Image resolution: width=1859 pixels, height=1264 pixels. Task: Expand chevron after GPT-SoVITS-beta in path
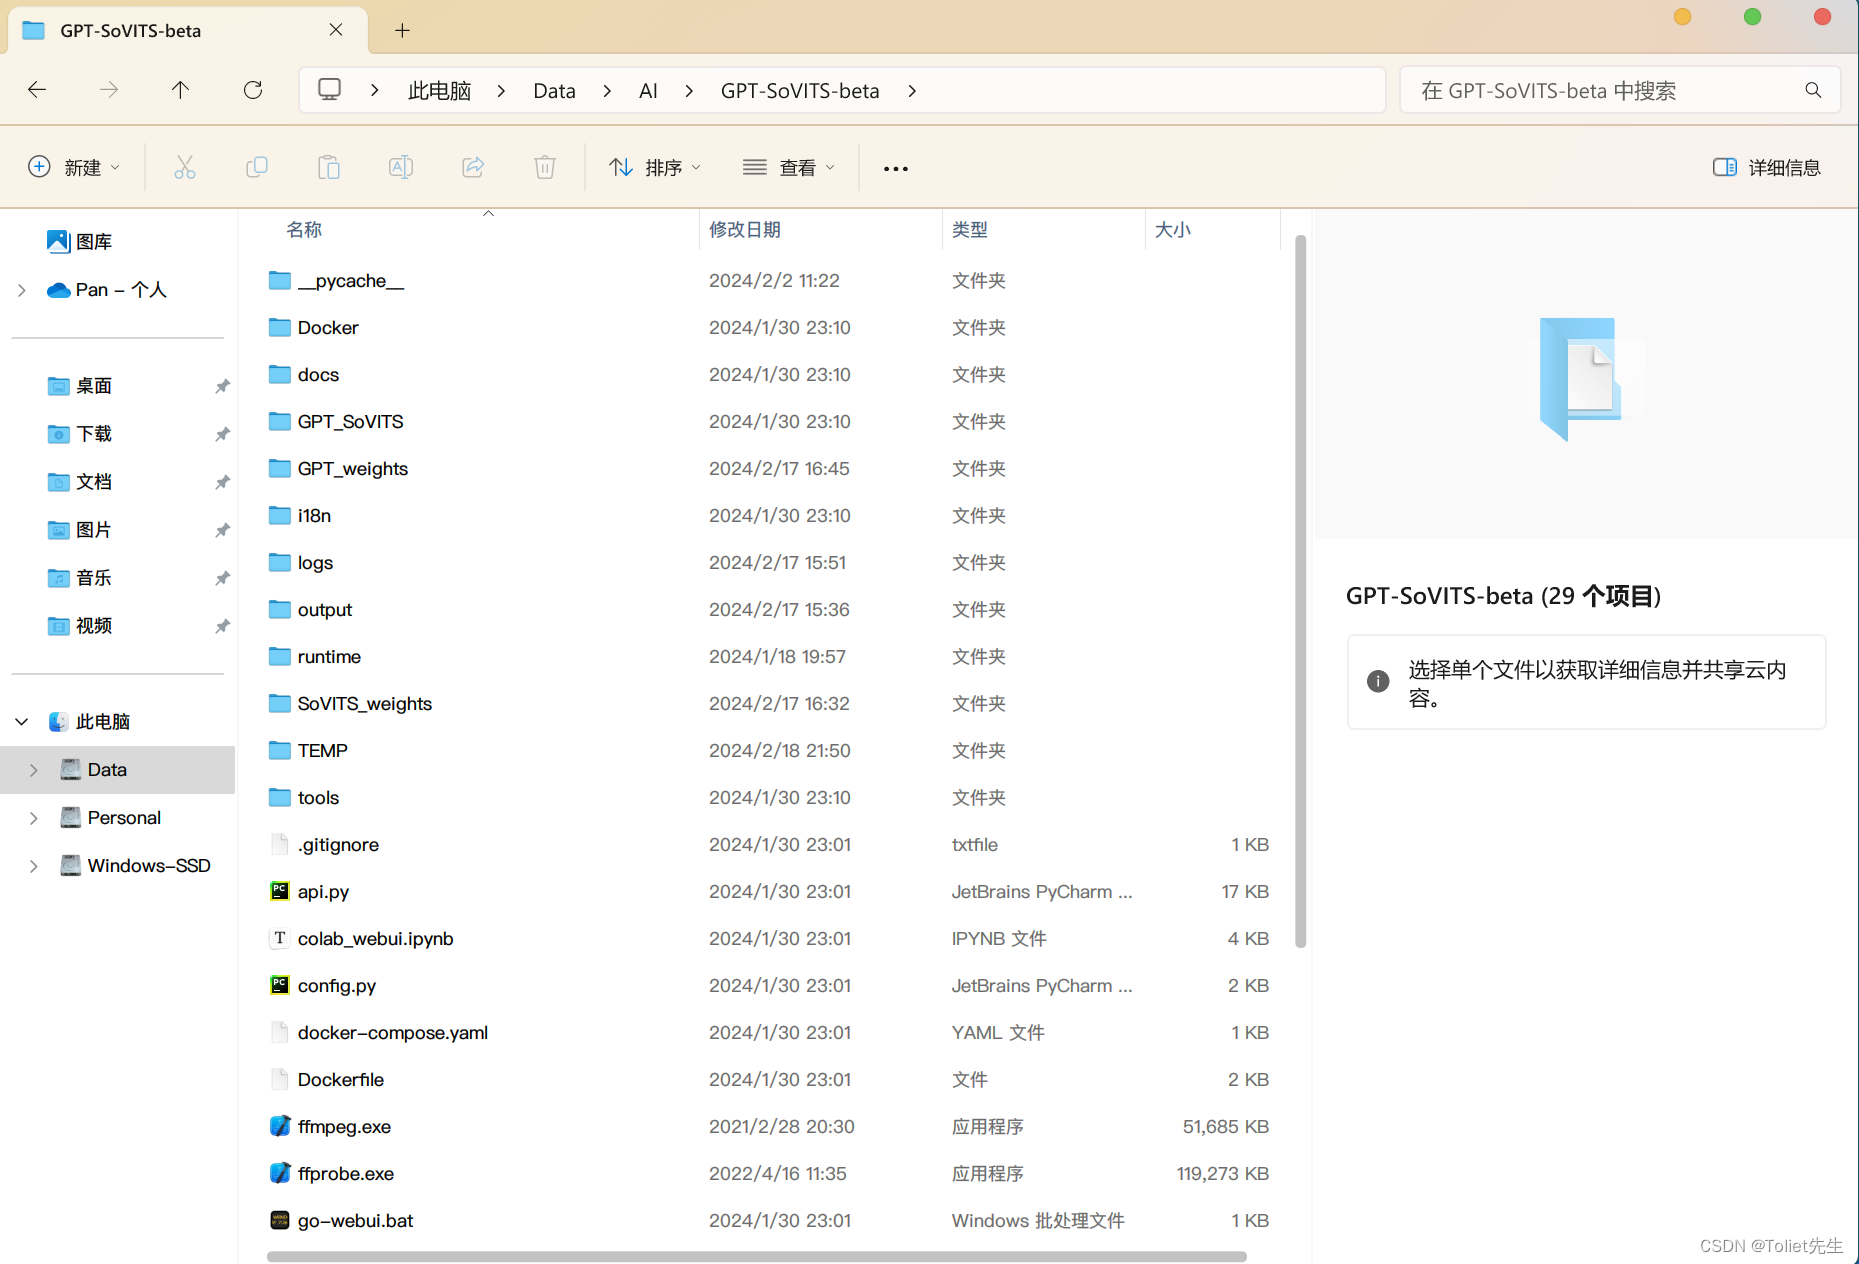(x=912, y=91)
